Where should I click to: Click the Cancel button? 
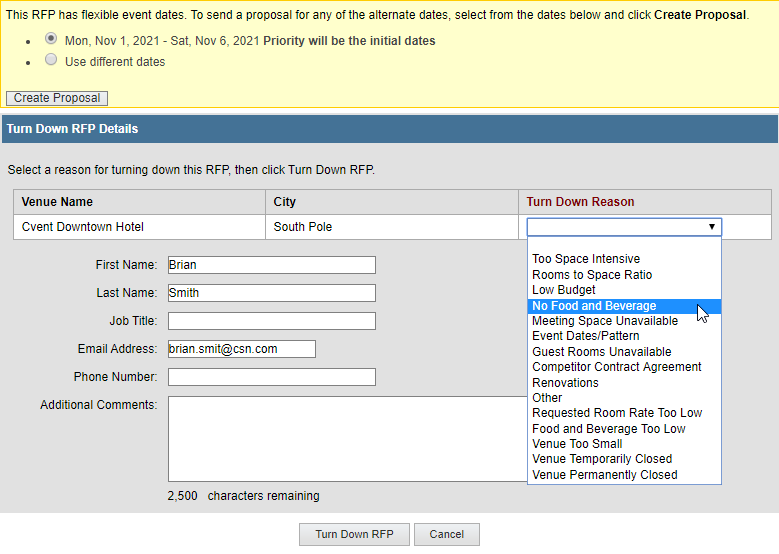pos(447,534)
